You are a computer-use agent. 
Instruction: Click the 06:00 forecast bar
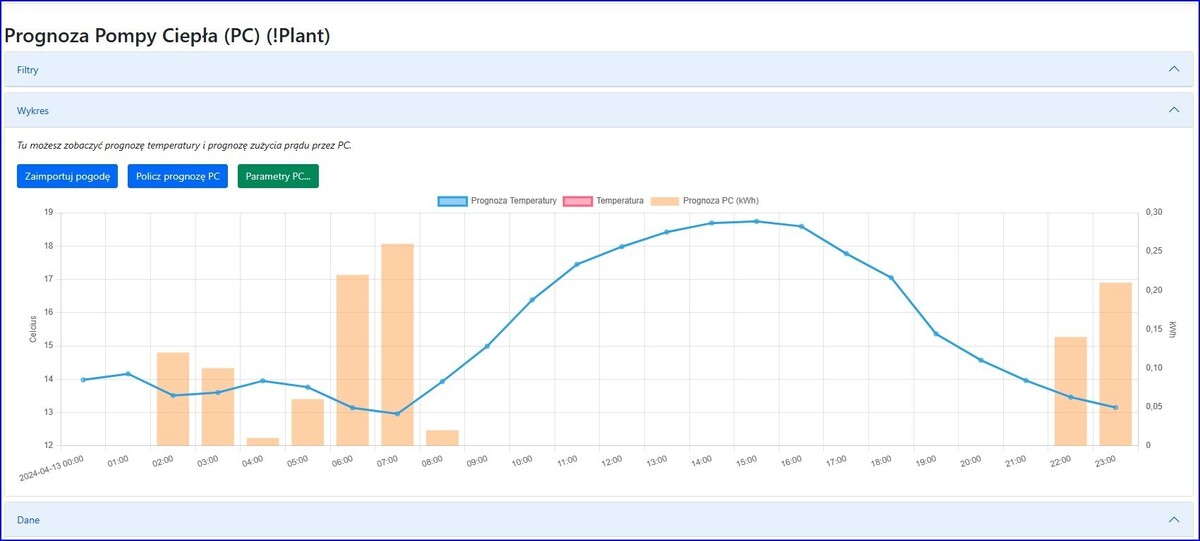(352, 360)
